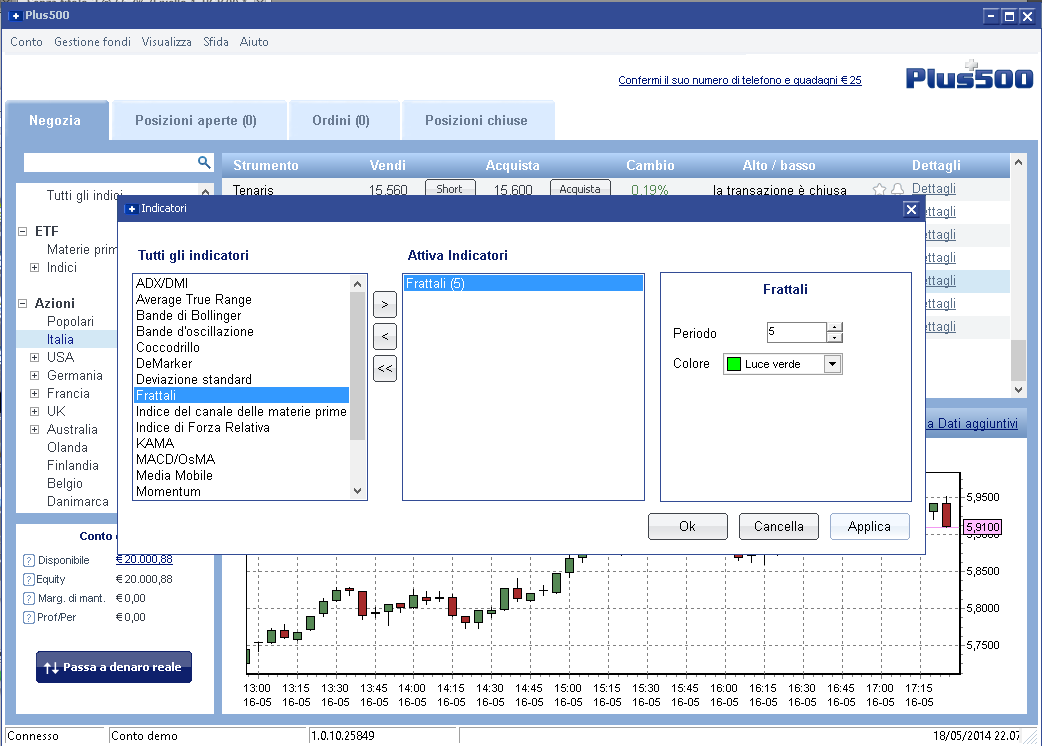The image size is (1042, 746).
Task: Click the search magnifier icon
Action: 204,162
